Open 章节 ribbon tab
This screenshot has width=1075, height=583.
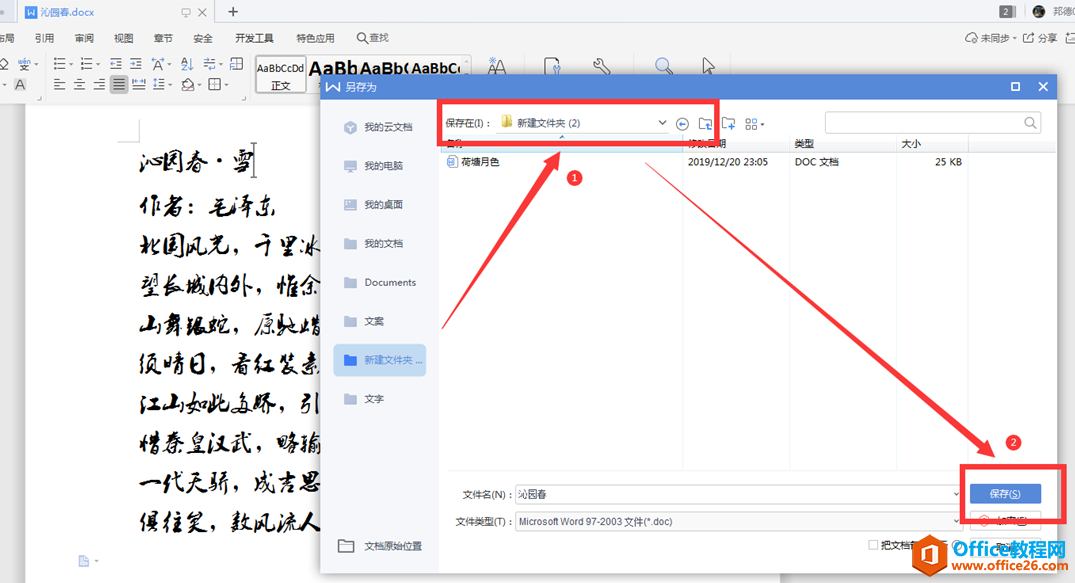tap(163, 38)
